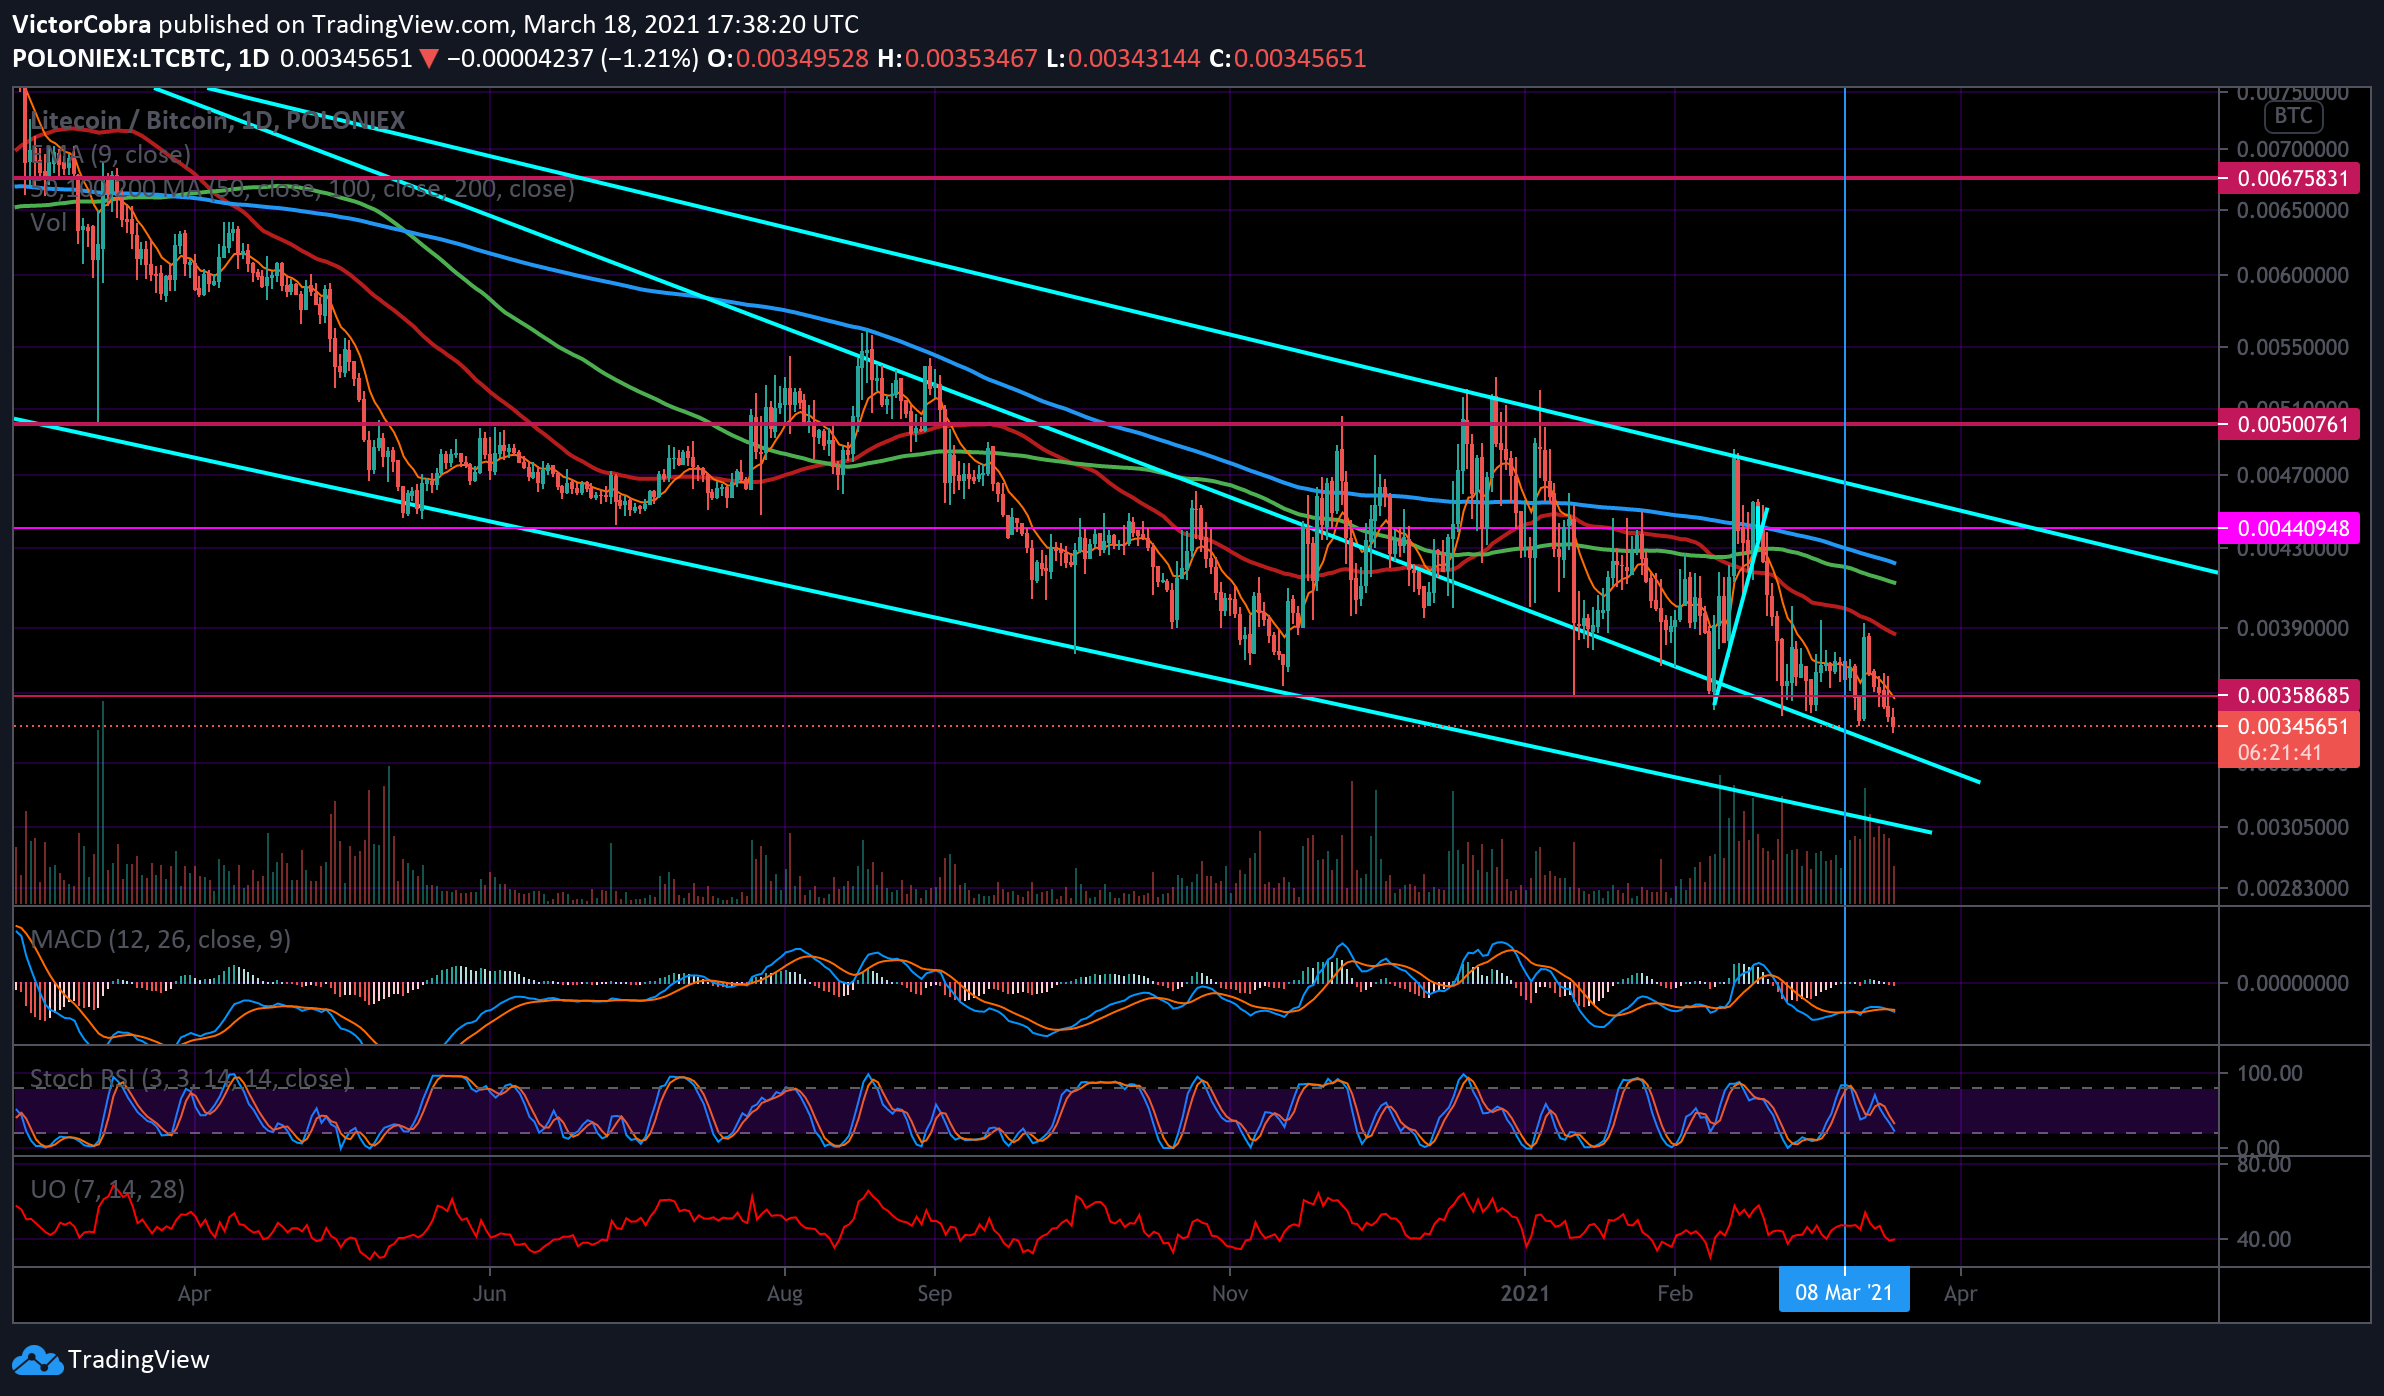This screenshot has height=1396, width=2384.
Task: Click the 0.00600000 price axis tick
Action: (x=2292, y=275)
